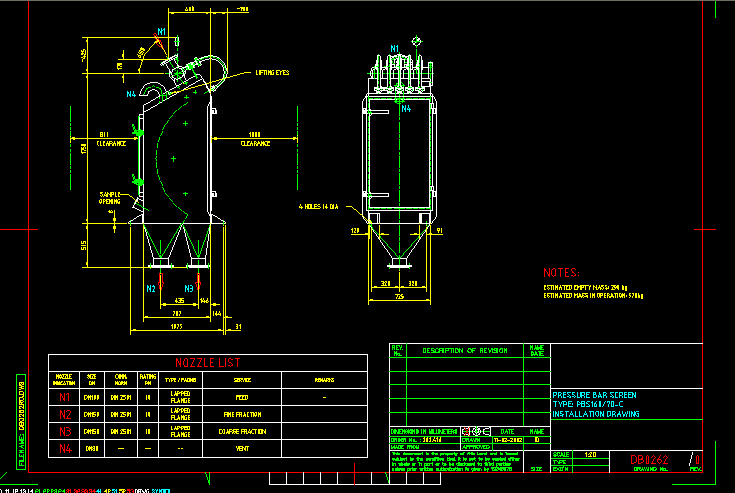The image size is (735, 493).
Task: Select the PRESSURE BAR SCREEN title text
Action: point(593,394)
